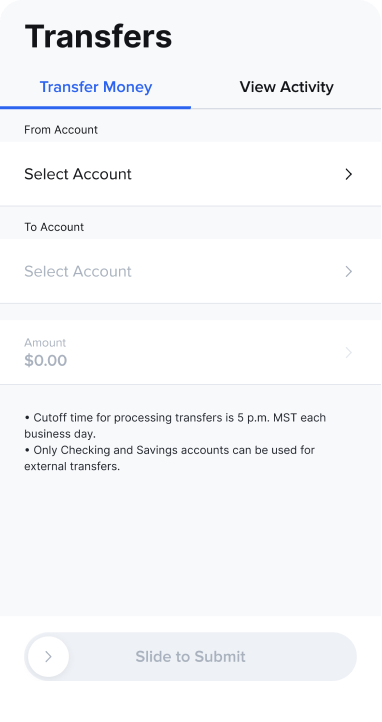This screenshot has height=722, width=382.
Task: Click the To Account section label
Action: coord(54,227)
